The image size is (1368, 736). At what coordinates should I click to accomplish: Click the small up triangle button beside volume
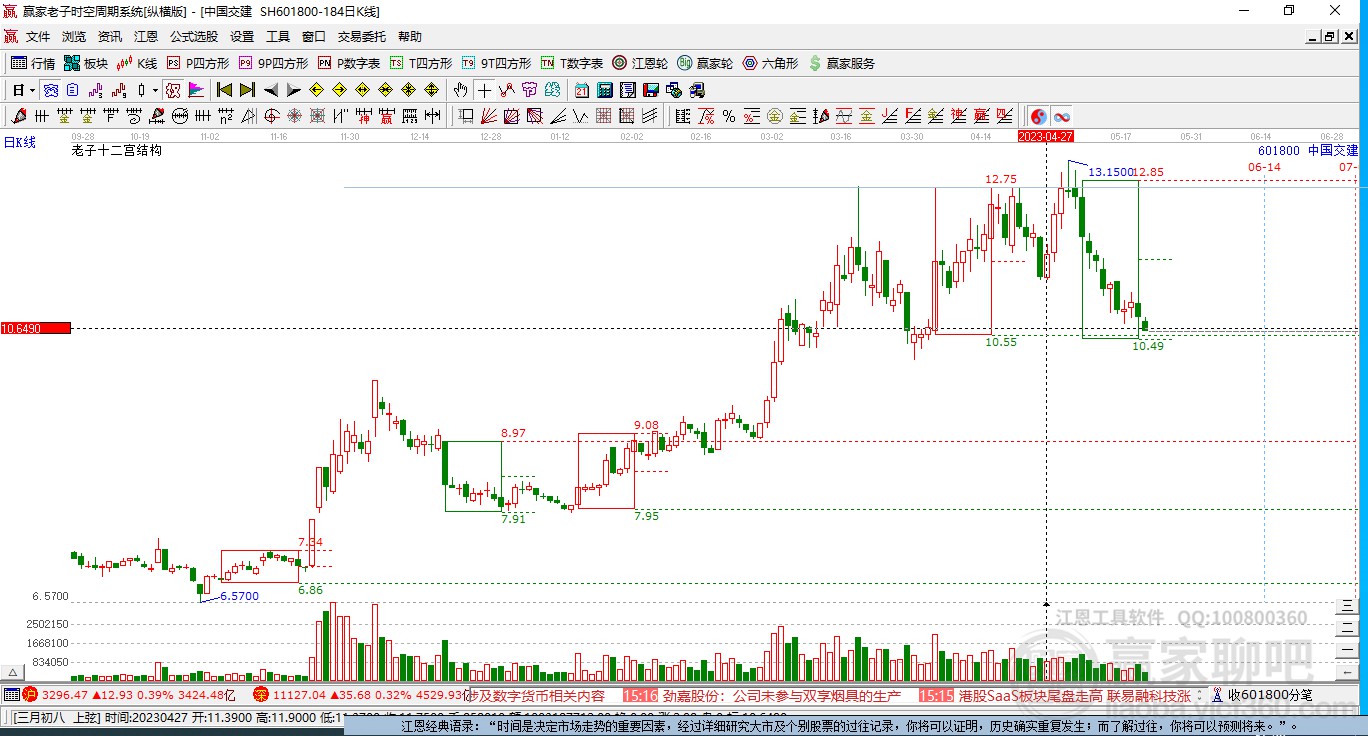(x=15, y=672)
